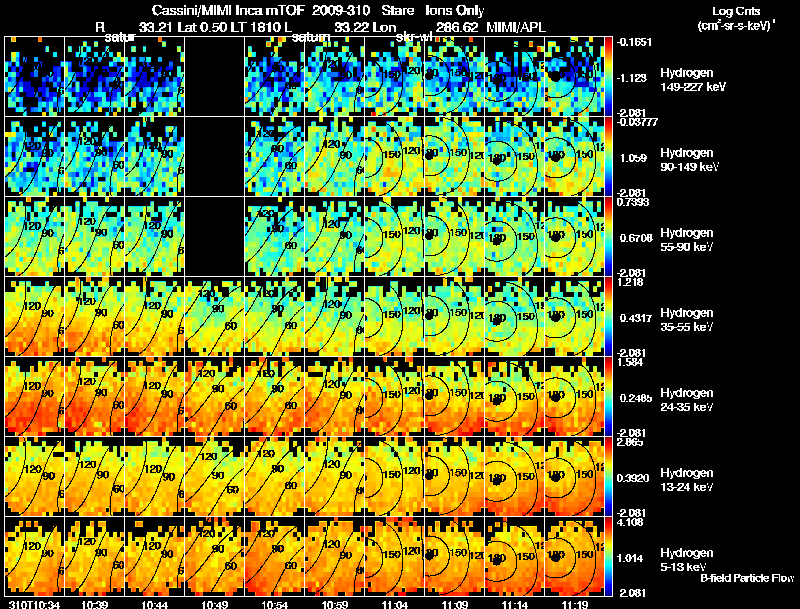
Task: Click the 1.014 color scale value
Action: (x=630, y=559)
